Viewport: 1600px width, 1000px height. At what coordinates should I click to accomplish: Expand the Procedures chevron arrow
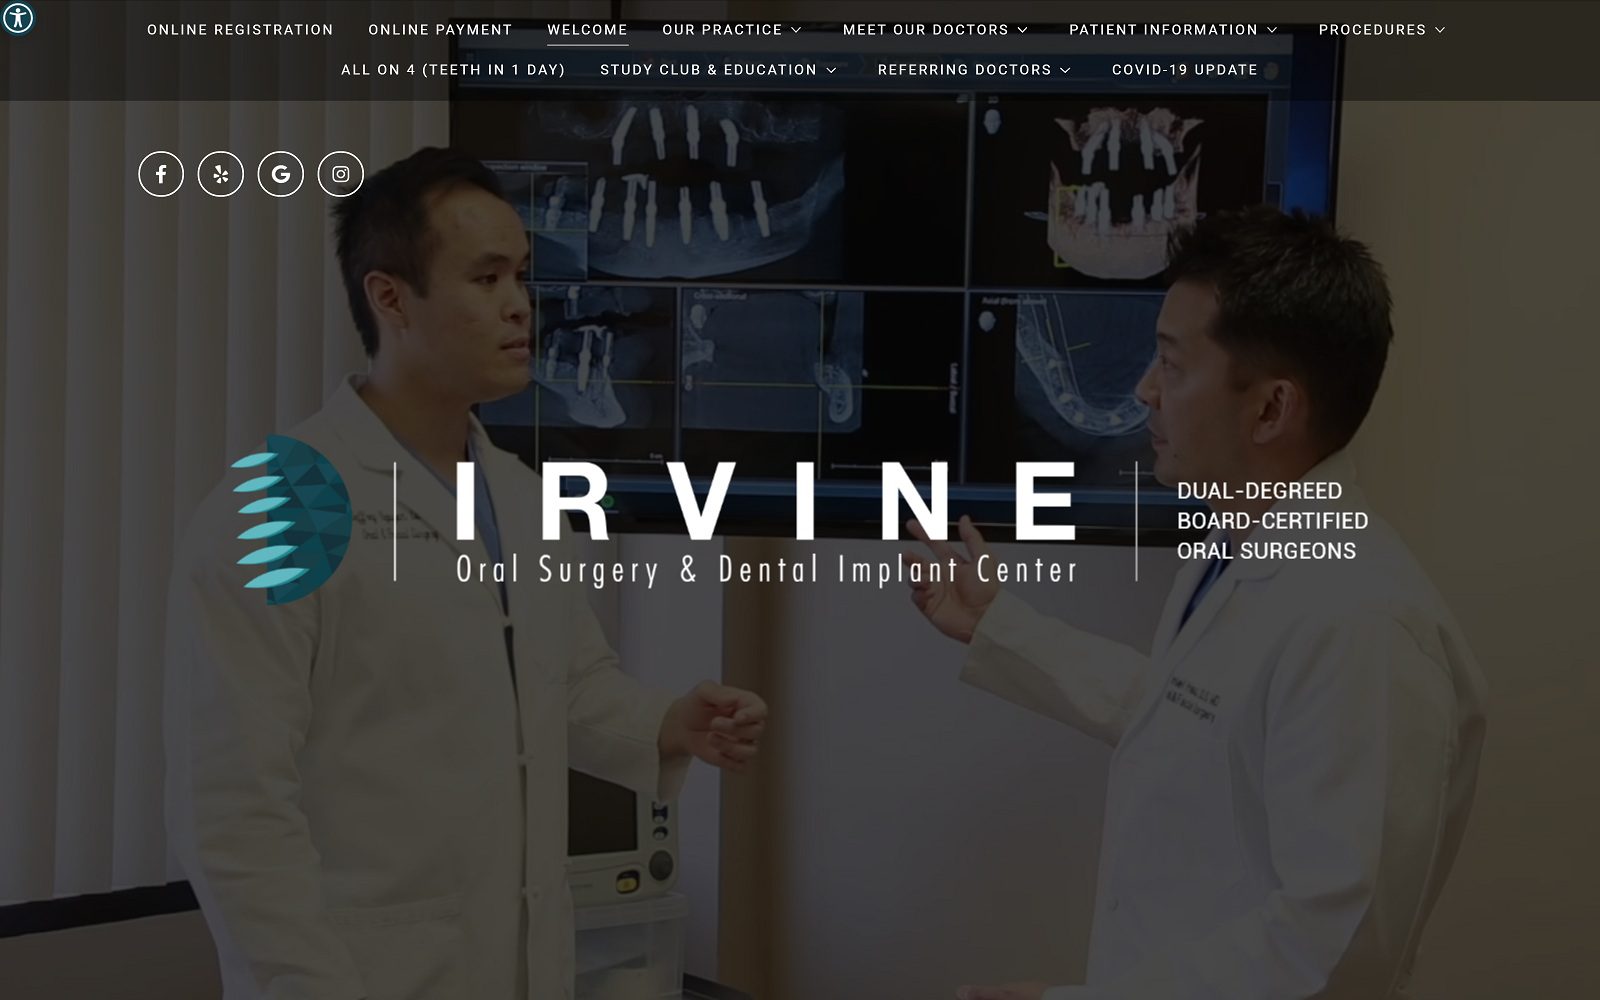pos(1440,30)
